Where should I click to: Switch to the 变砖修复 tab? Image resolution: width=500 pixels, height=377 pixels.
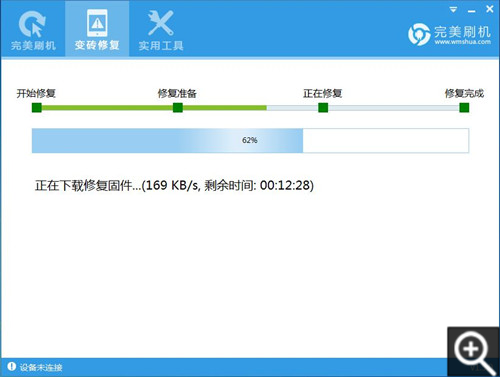(x=97, y=29)
